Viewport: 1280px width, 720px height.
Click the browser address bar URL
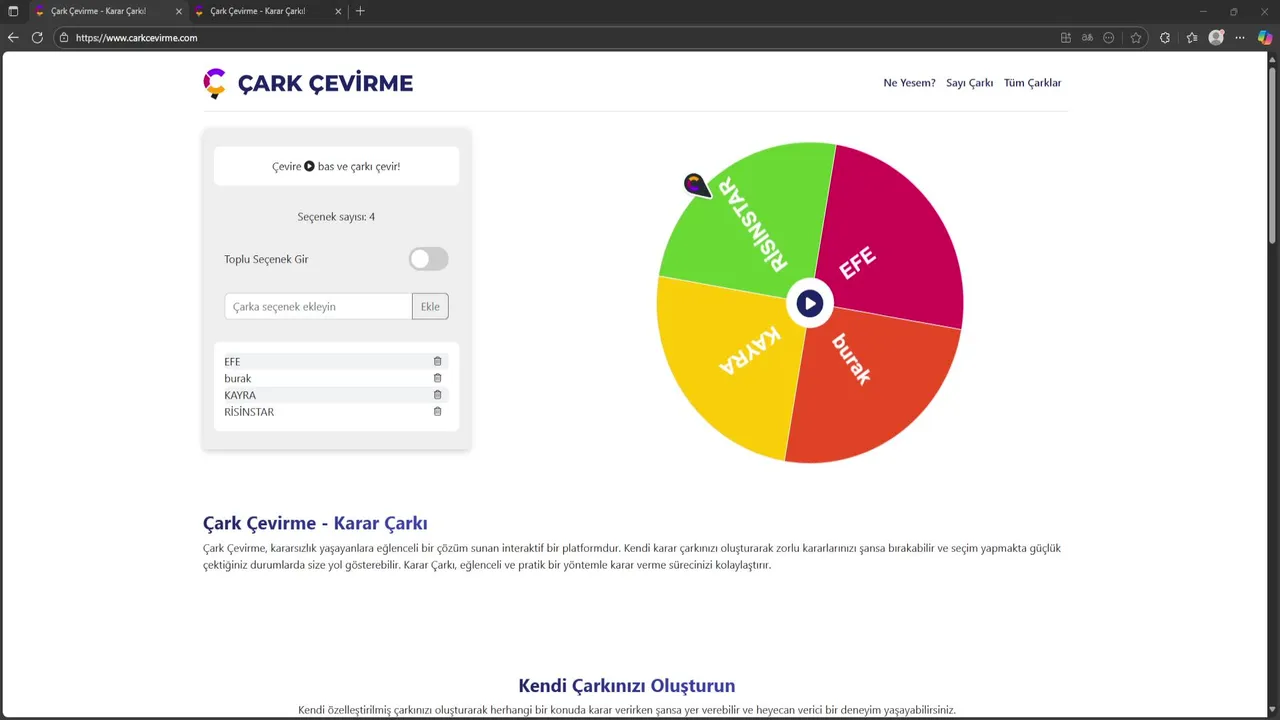(137, 38)
